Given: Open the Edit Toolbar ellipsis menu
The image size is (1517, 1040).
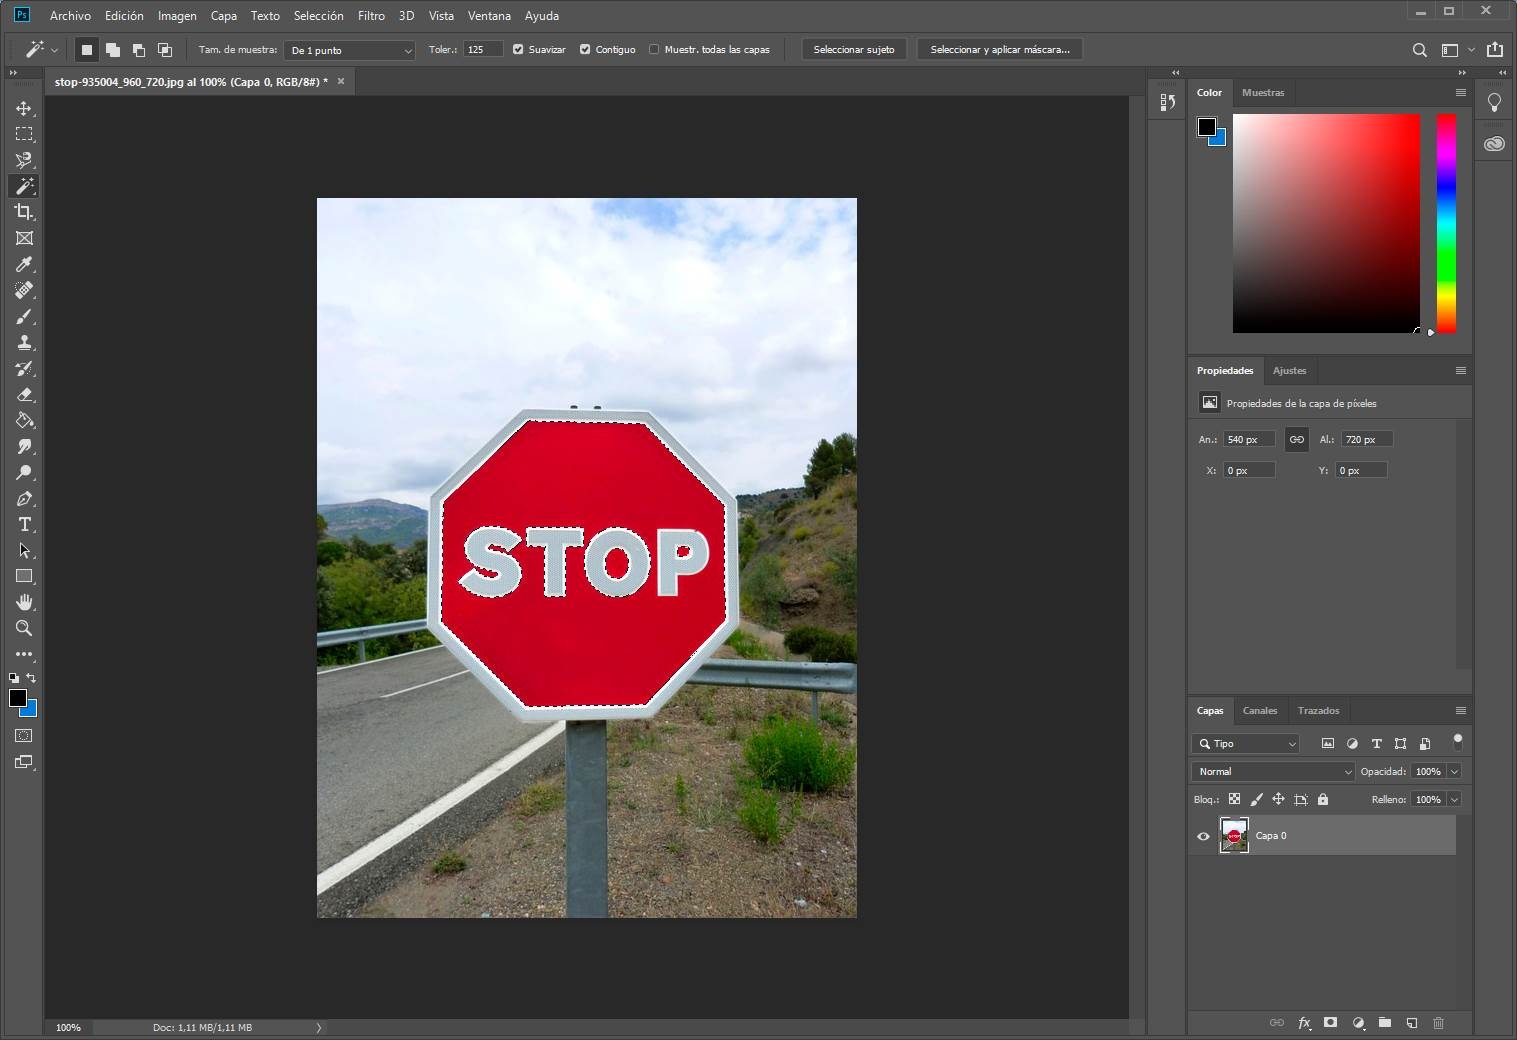Looking at the screenshot, I should [x=24, y=654].
